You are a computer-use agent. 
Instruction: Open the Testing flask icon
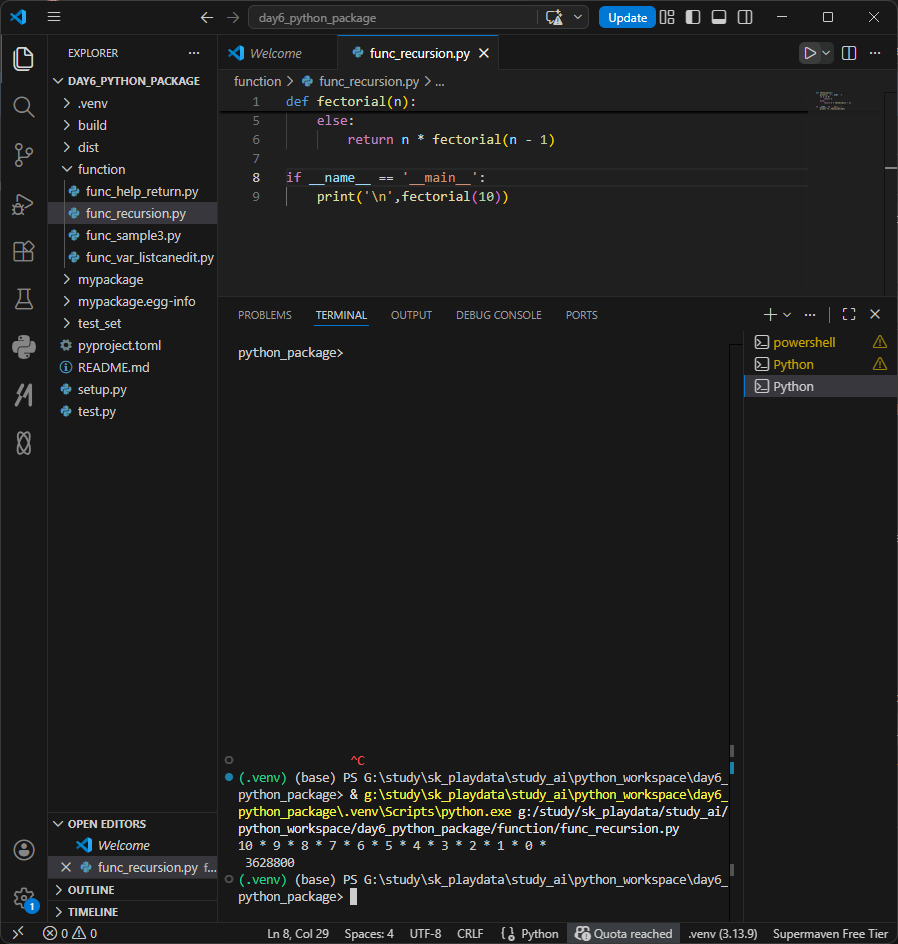click(x=23, y=299)
